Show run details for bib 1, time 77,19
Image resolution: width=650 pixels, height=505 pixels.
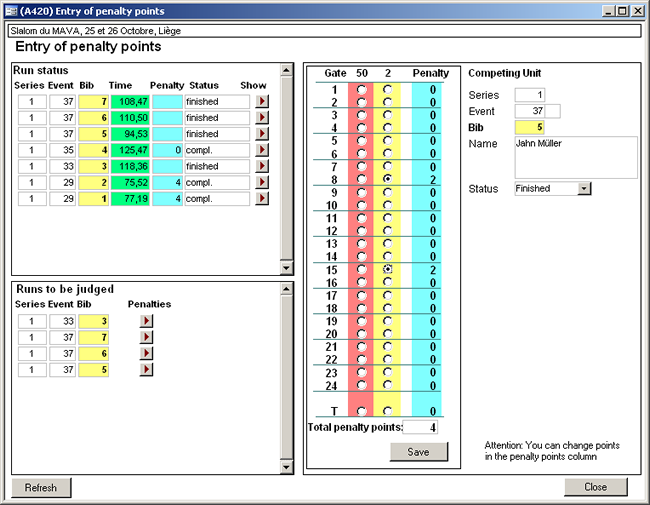(x=262, y=198)
